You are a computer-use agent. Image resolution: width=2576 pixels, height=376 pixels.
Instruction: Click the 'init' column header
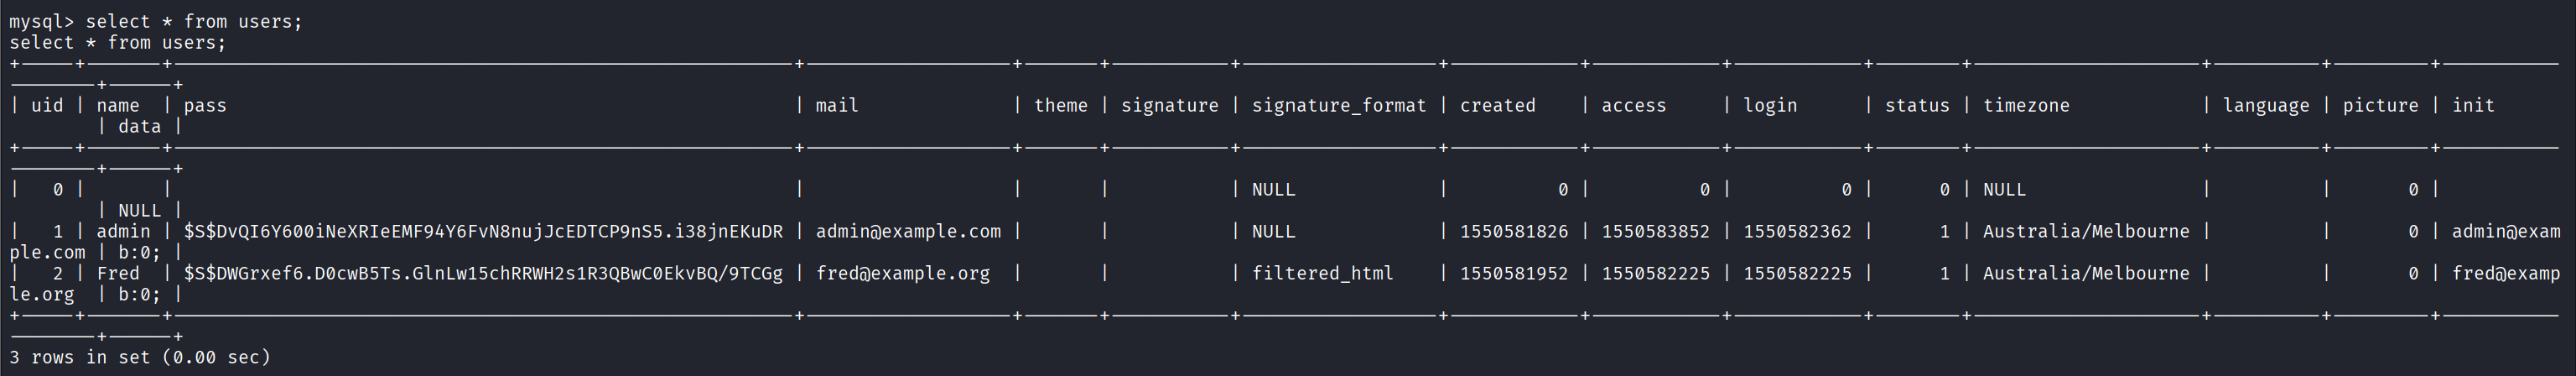[2473, 105]
